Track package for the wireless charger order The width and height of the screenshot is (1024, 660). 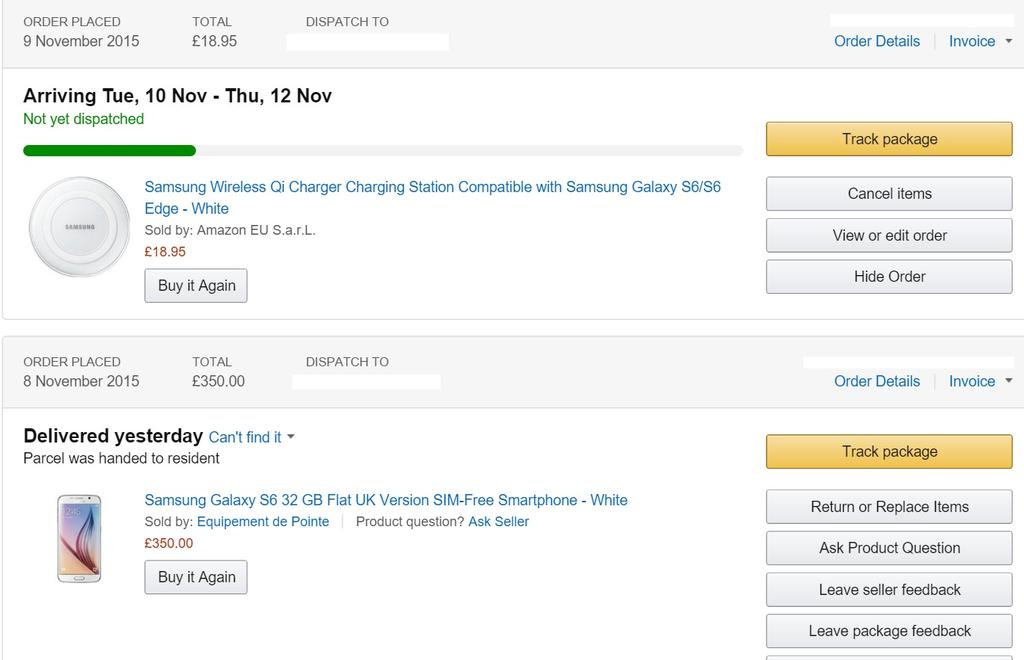[x=889, y=139]
